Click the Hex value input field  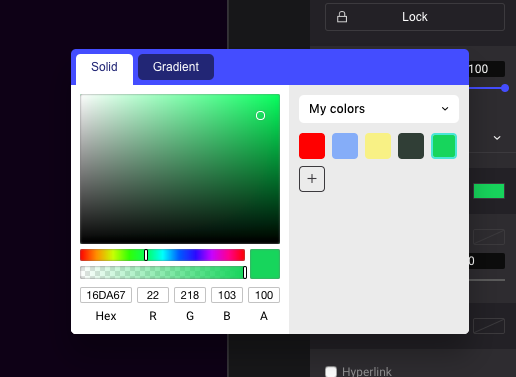(106, 295)
